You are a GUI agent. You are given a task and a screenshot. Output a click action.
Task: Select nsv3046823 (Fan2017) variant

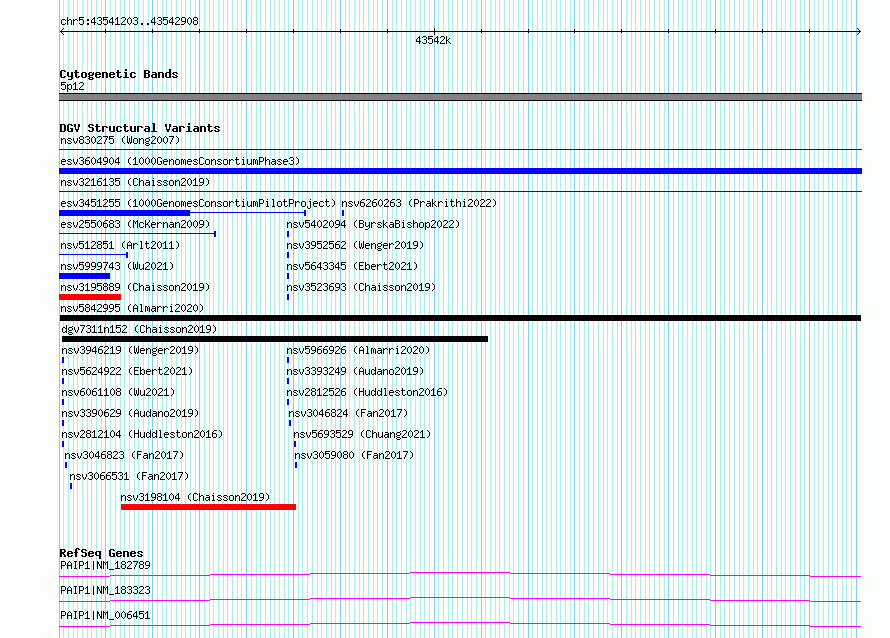(124, 455)
